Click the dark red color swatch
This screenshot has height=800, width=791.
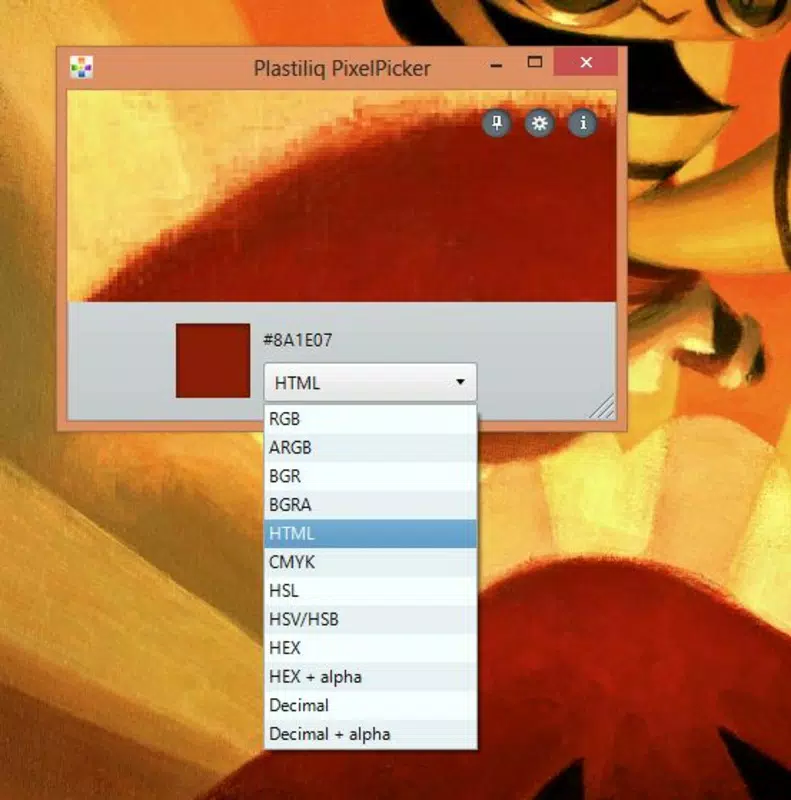click(213, 360)
